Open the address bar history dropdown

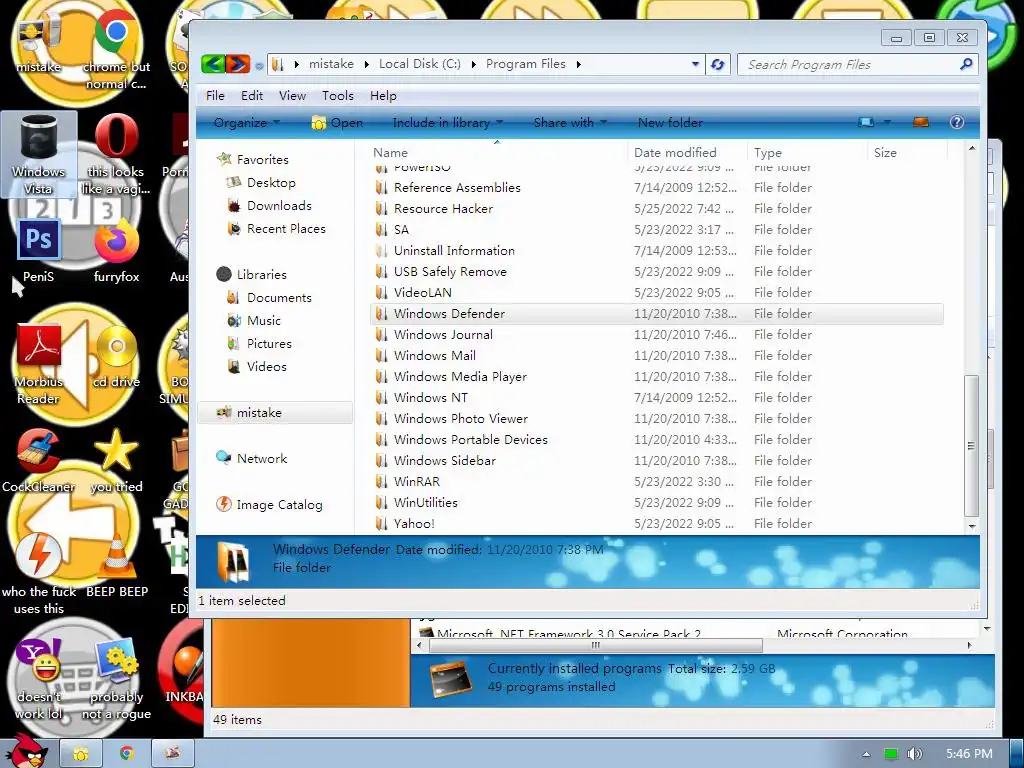(695, 64)
